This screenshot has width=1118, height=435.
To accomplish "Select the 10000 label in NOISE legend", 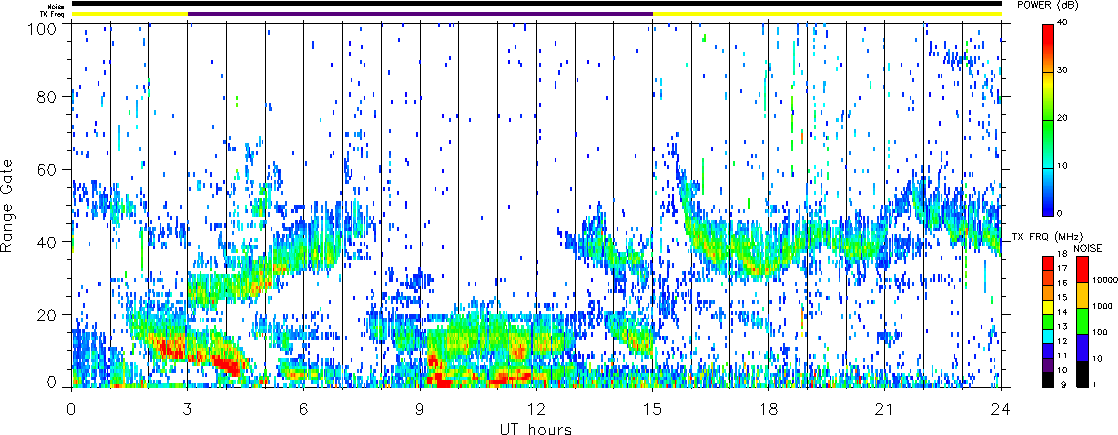I will [1104, 280].
